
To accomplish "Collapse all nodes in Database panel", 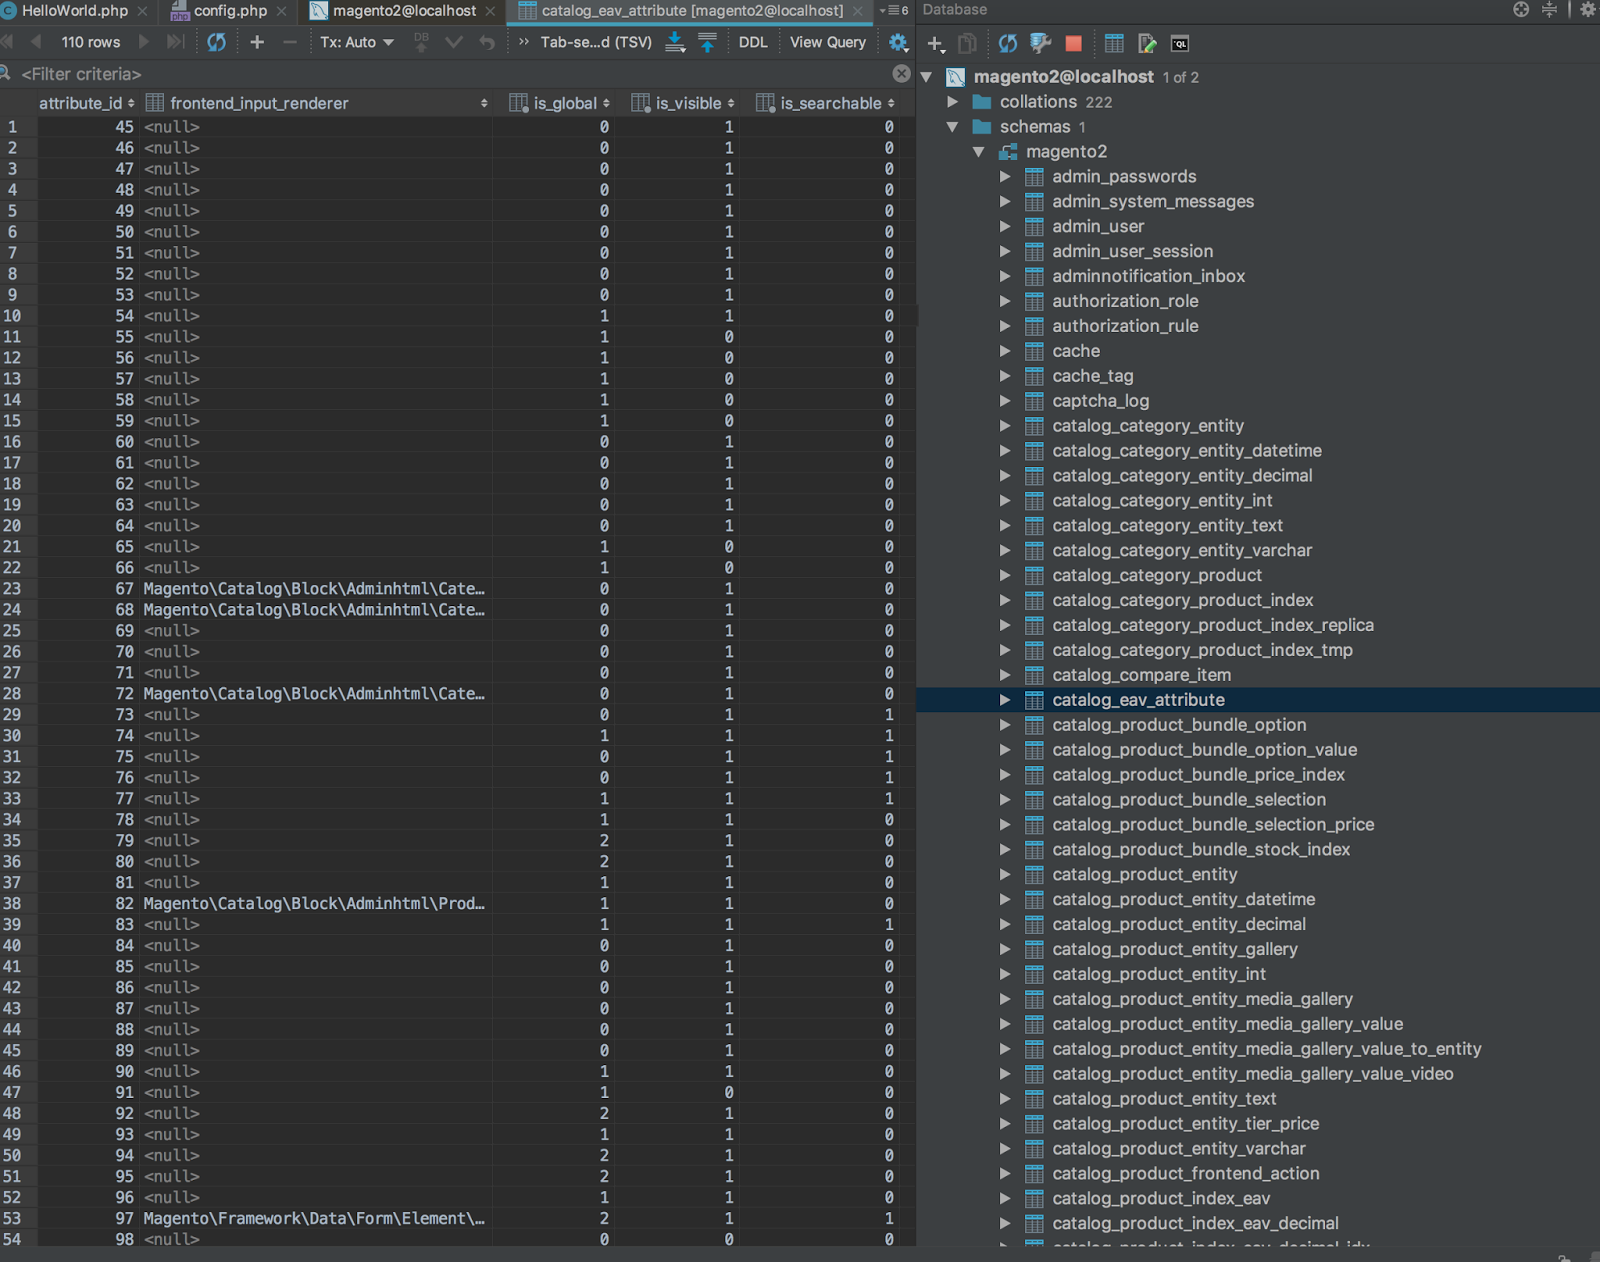I will (1549, 10).
